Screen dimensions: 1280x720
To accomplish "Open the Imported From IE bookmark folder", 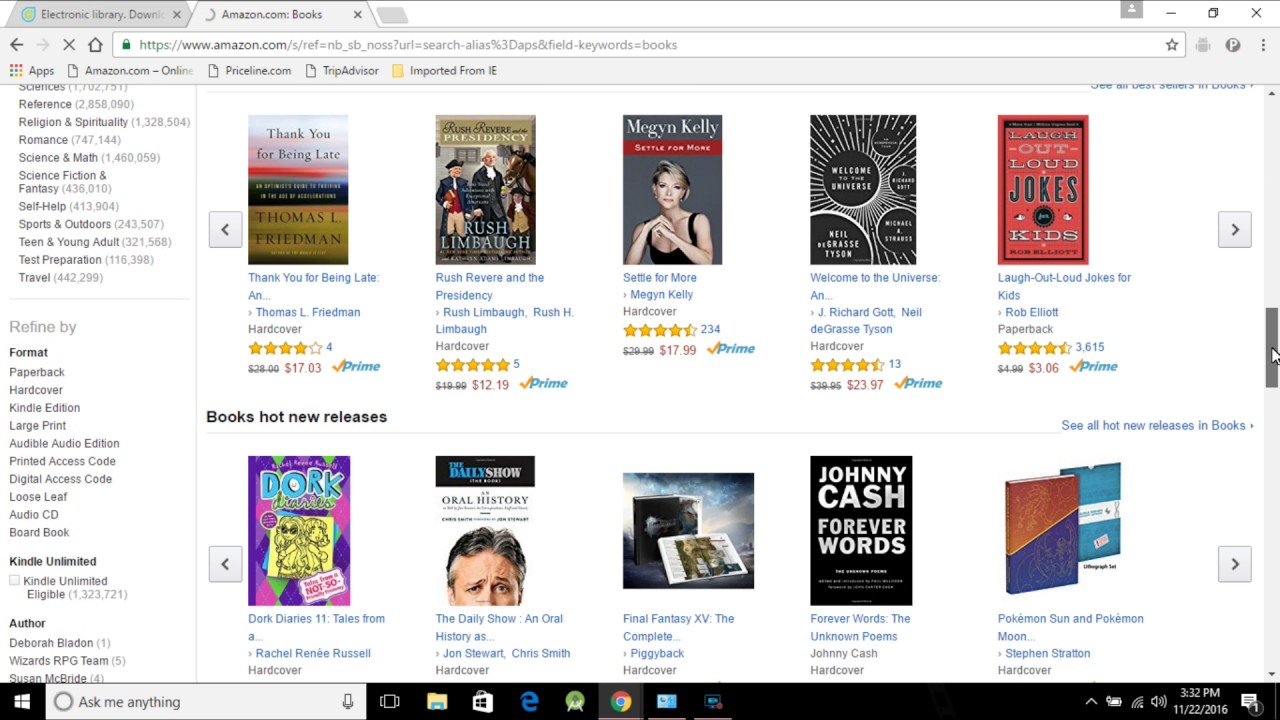I will click(x=444, y=71).
